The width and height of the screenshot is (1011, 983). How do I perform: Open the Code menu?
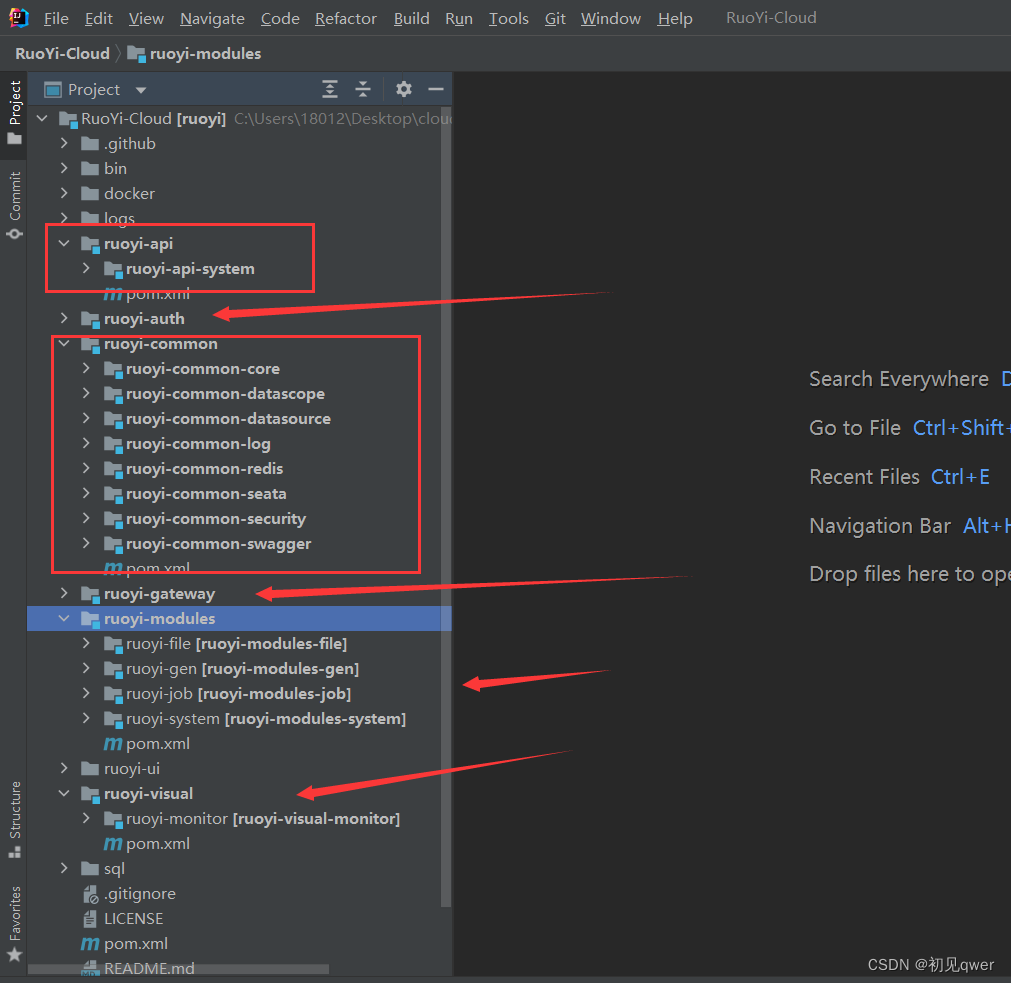(280, 19)
